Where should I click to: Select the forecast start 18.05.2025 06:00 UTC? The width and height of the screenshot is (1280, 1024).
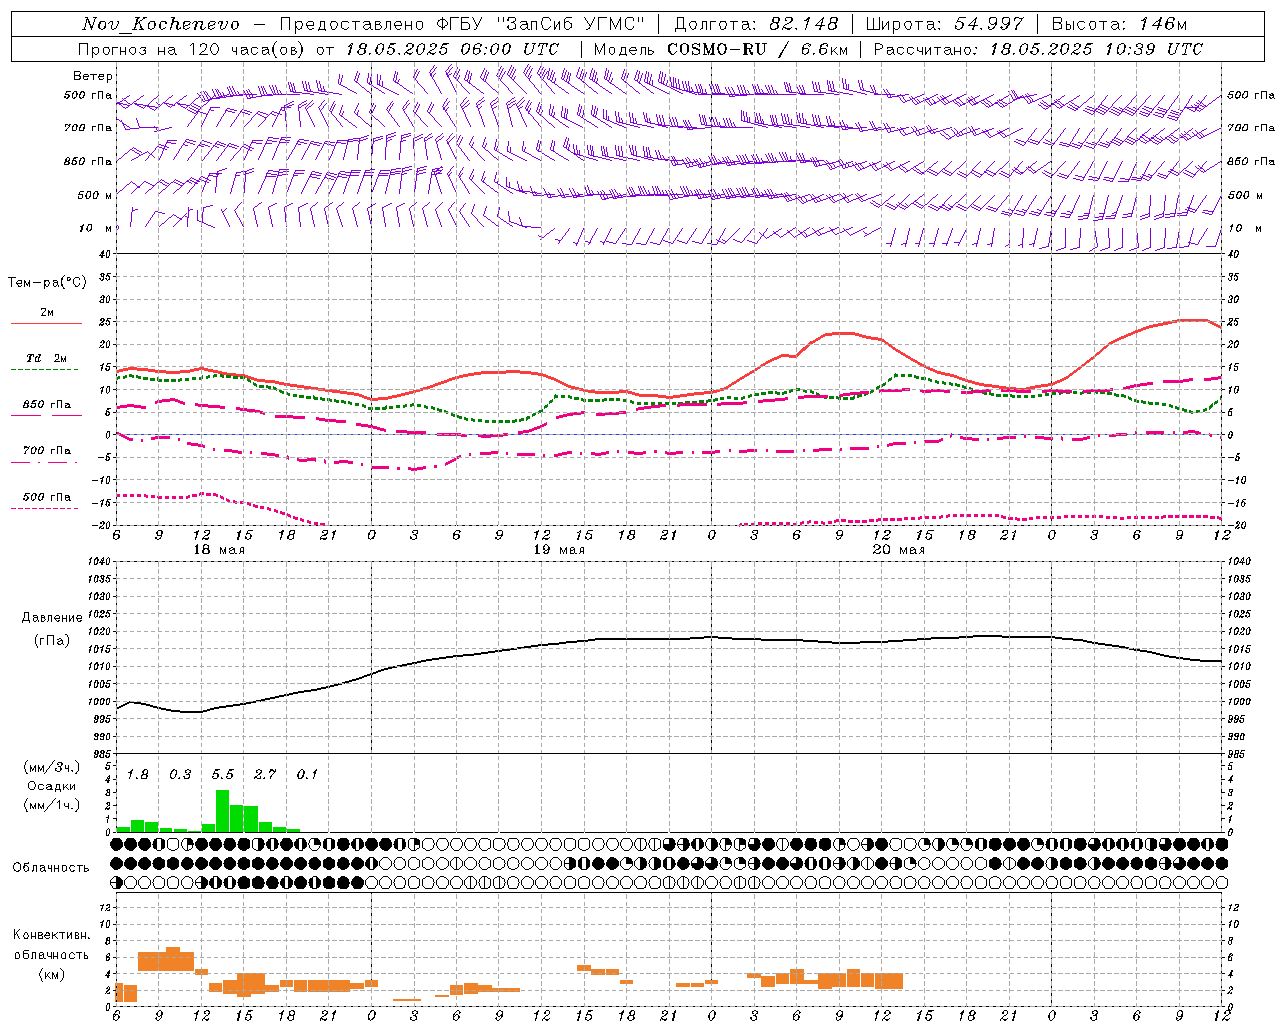[452, 49]
